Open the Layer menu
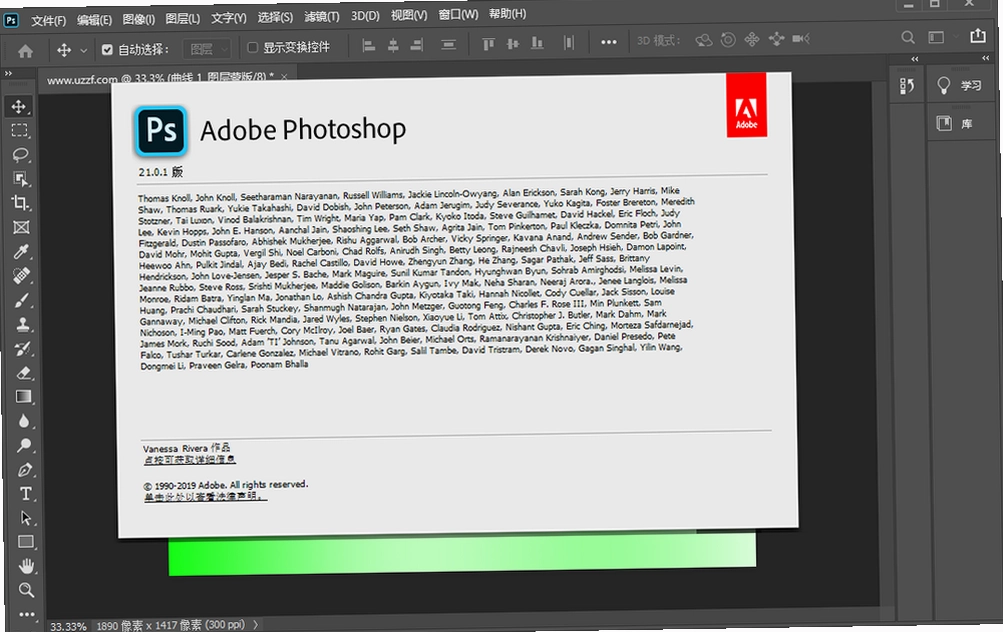1003x632 pixels. (182, 19)
